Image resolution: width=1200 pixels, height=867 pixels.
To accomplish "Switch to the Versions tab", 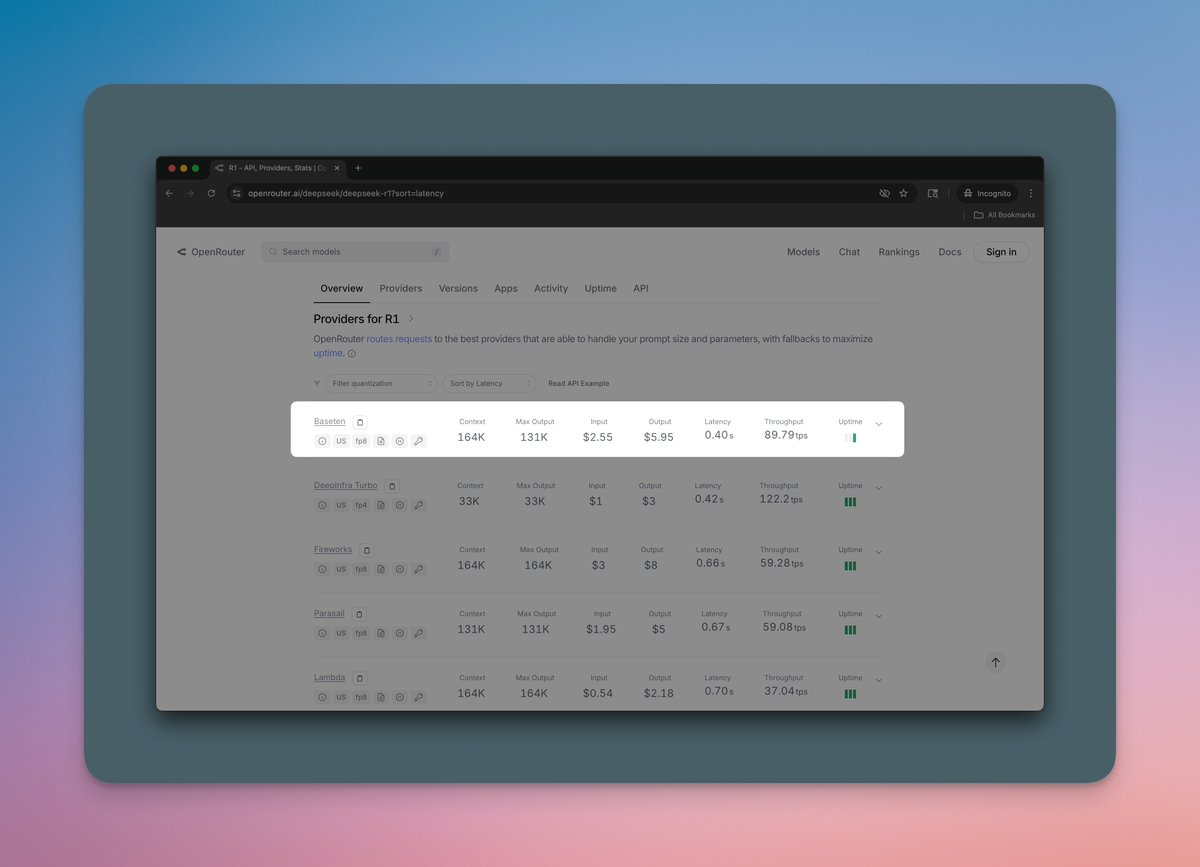I will click(x=458, y=288).
